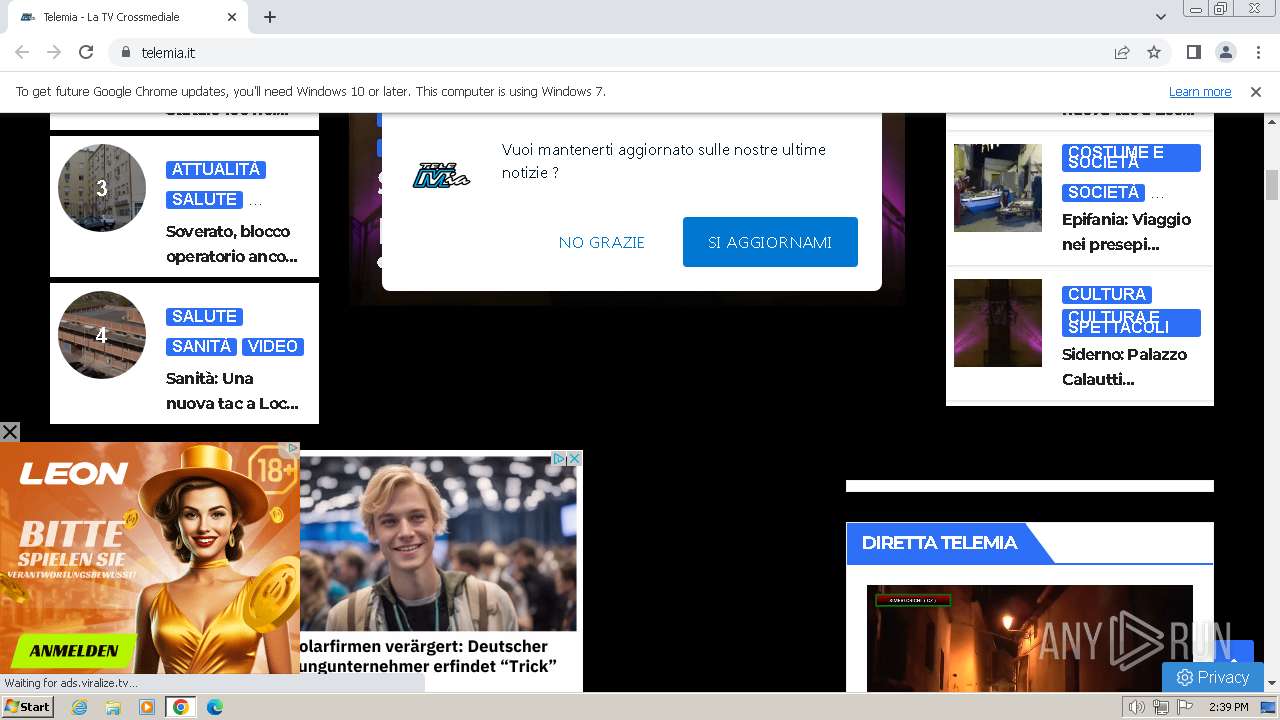Open the SOCIETÀ category tag
This screenshot has width=1280, height=720.
1103,192
